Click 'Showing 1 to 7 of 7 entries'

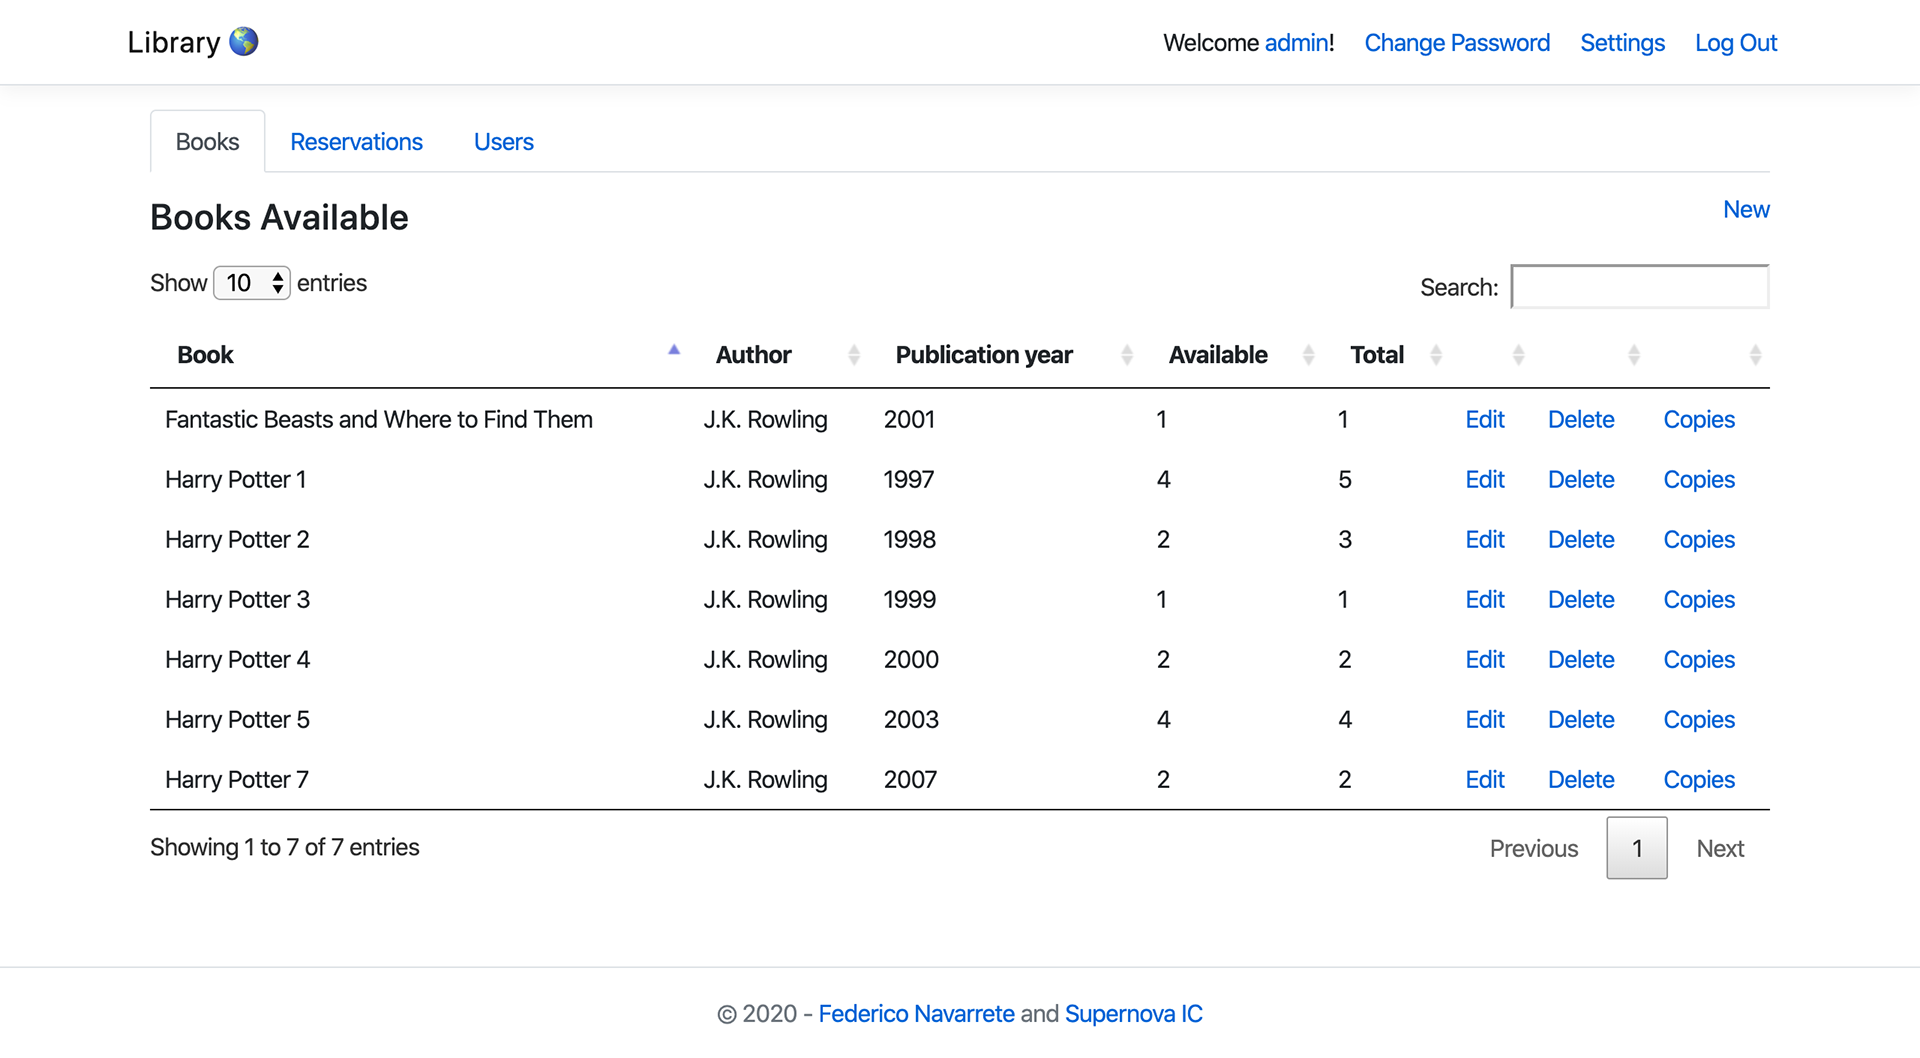pos(285,847)
